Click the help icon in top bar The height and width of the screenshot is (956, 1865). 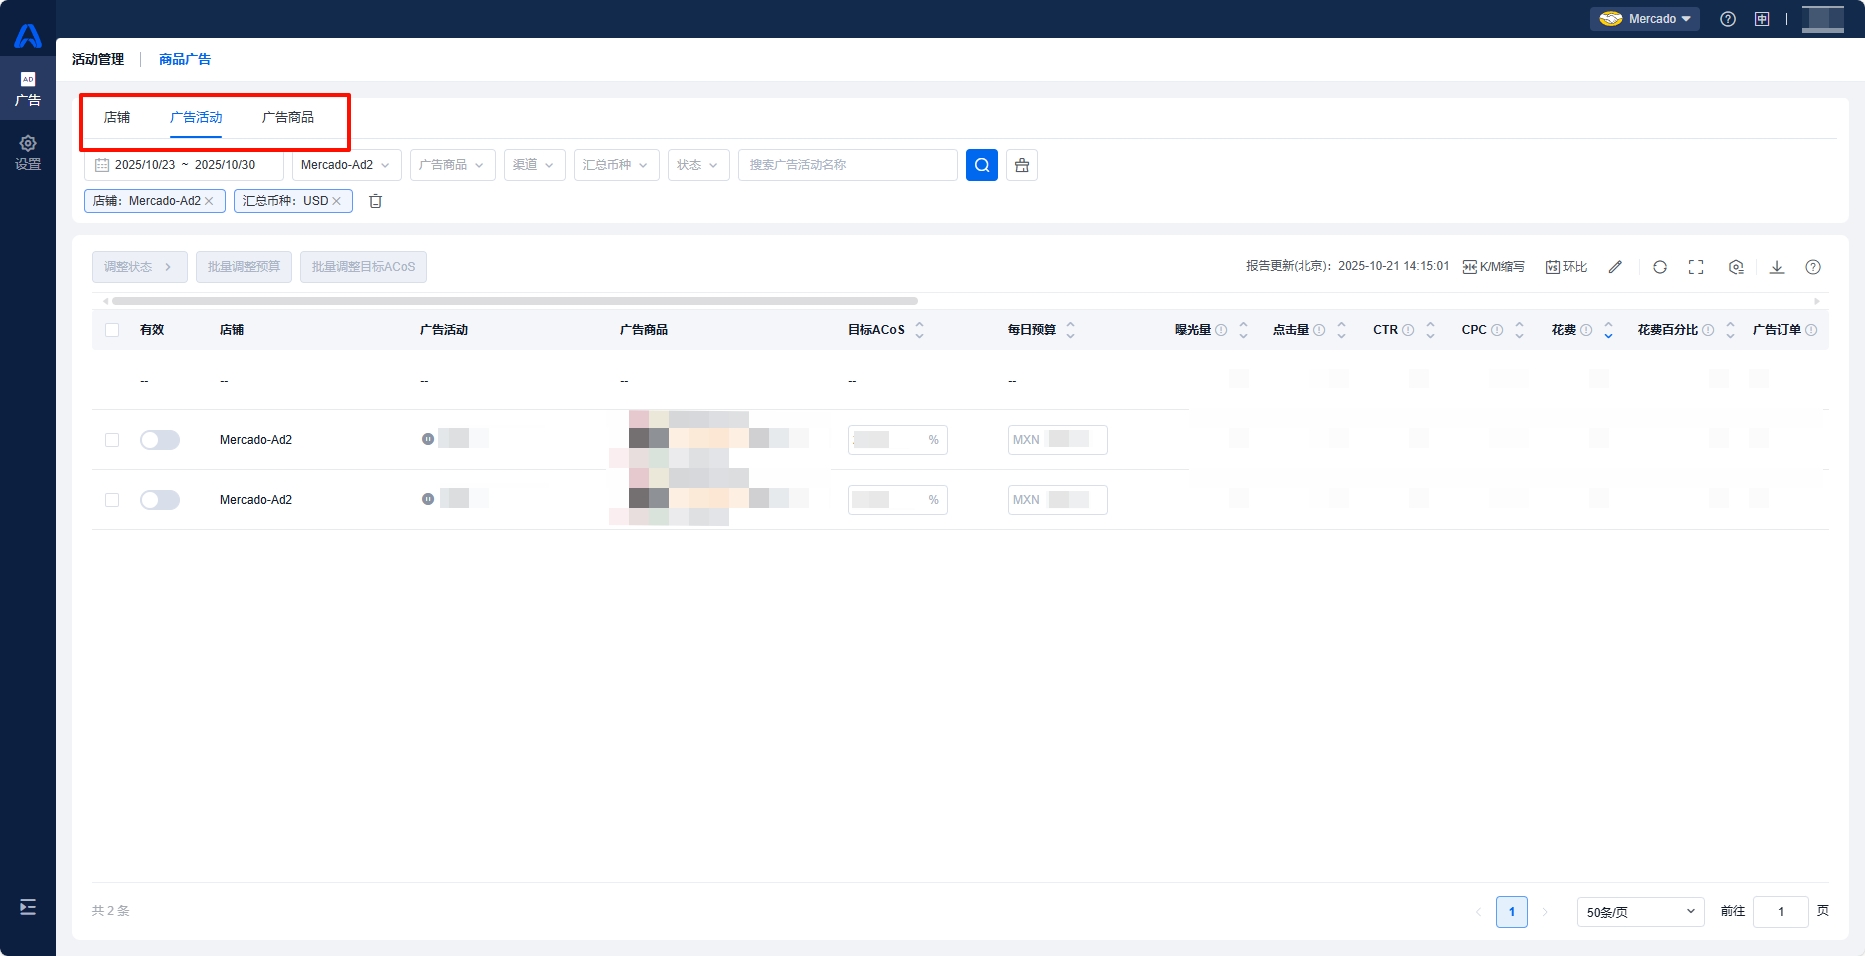[1727, 19]
